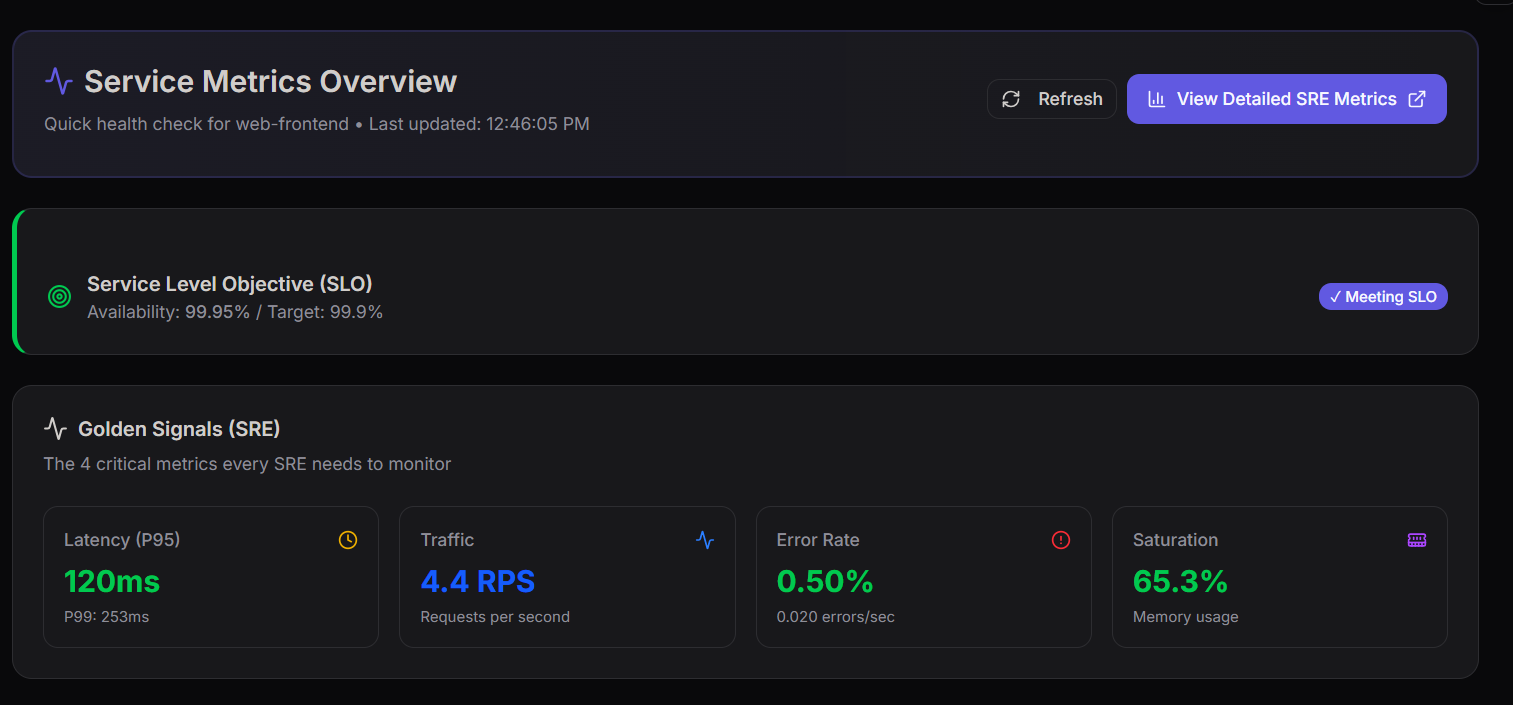Select the 120ms latency value
Viewport: 1513px width, 705px height.
tap(112, 581)
